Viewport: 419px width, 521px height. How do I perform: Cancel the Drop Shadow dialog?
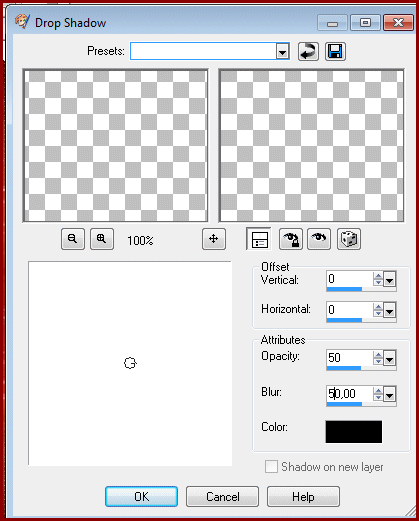click(x=222, y=497)
